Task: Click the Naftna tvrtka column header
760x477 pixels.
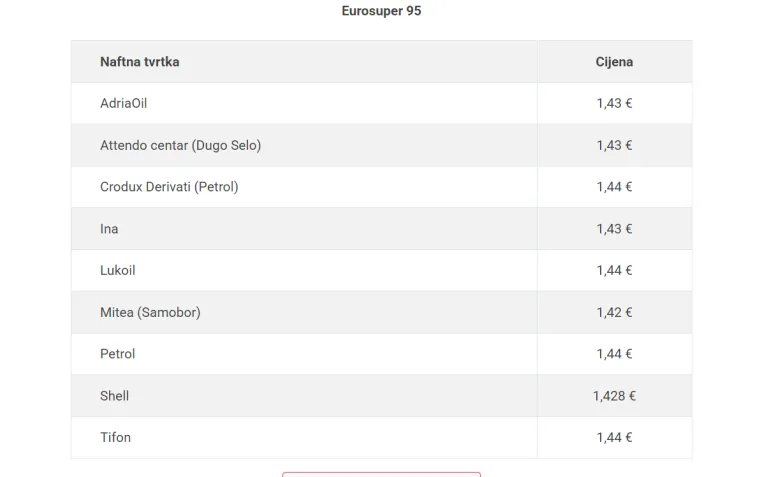Action: pos(140,62)
